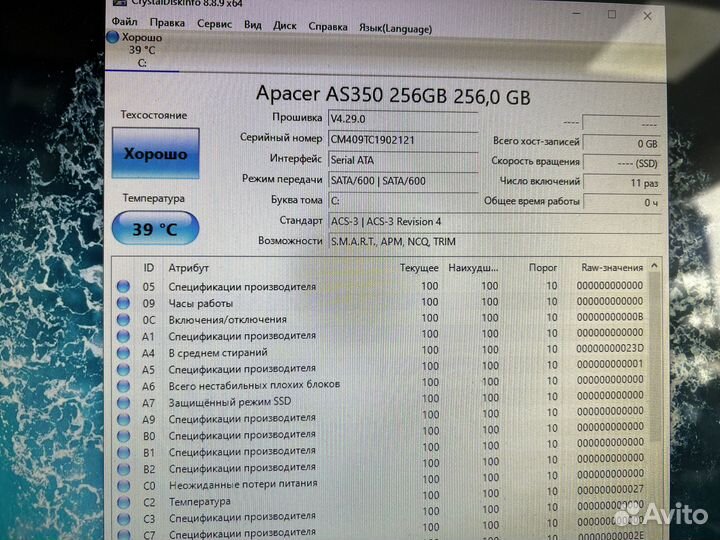Click the status circle icon of row A9
Screen dimensions: 720x540
click(x=123, y=419)
